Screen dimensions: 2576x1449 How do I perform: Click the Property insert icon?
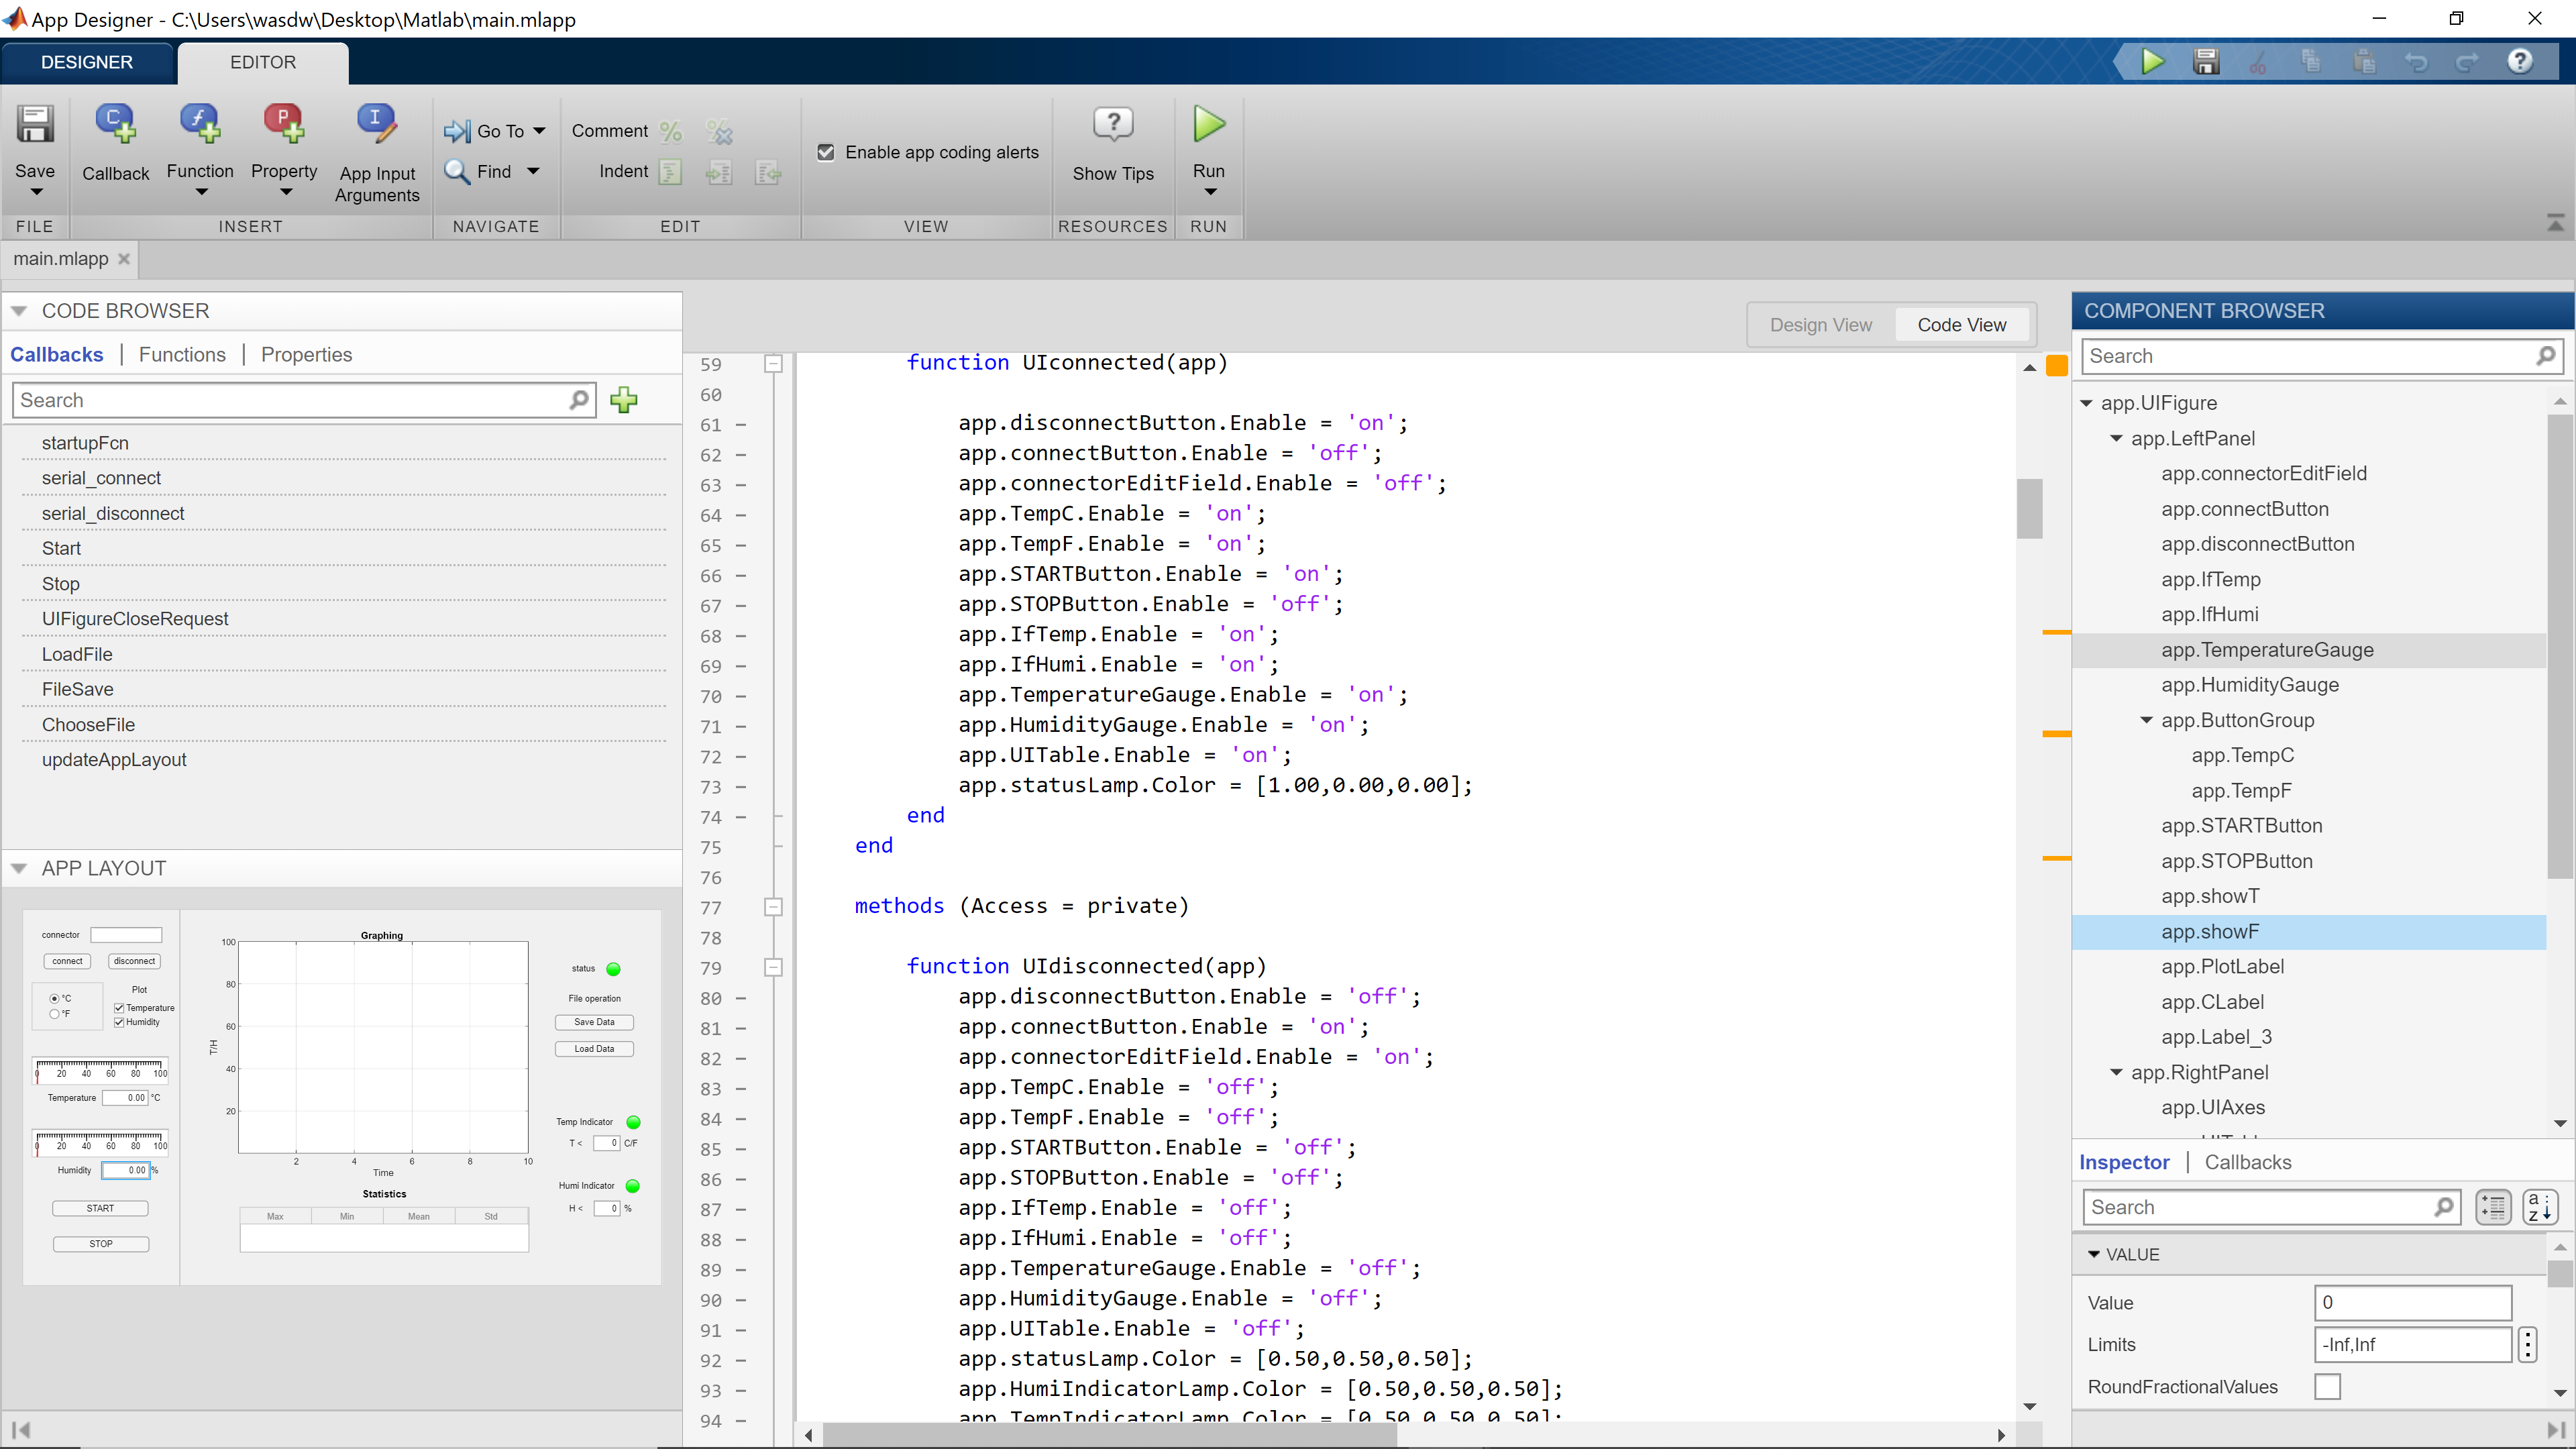tap(284, 124)
